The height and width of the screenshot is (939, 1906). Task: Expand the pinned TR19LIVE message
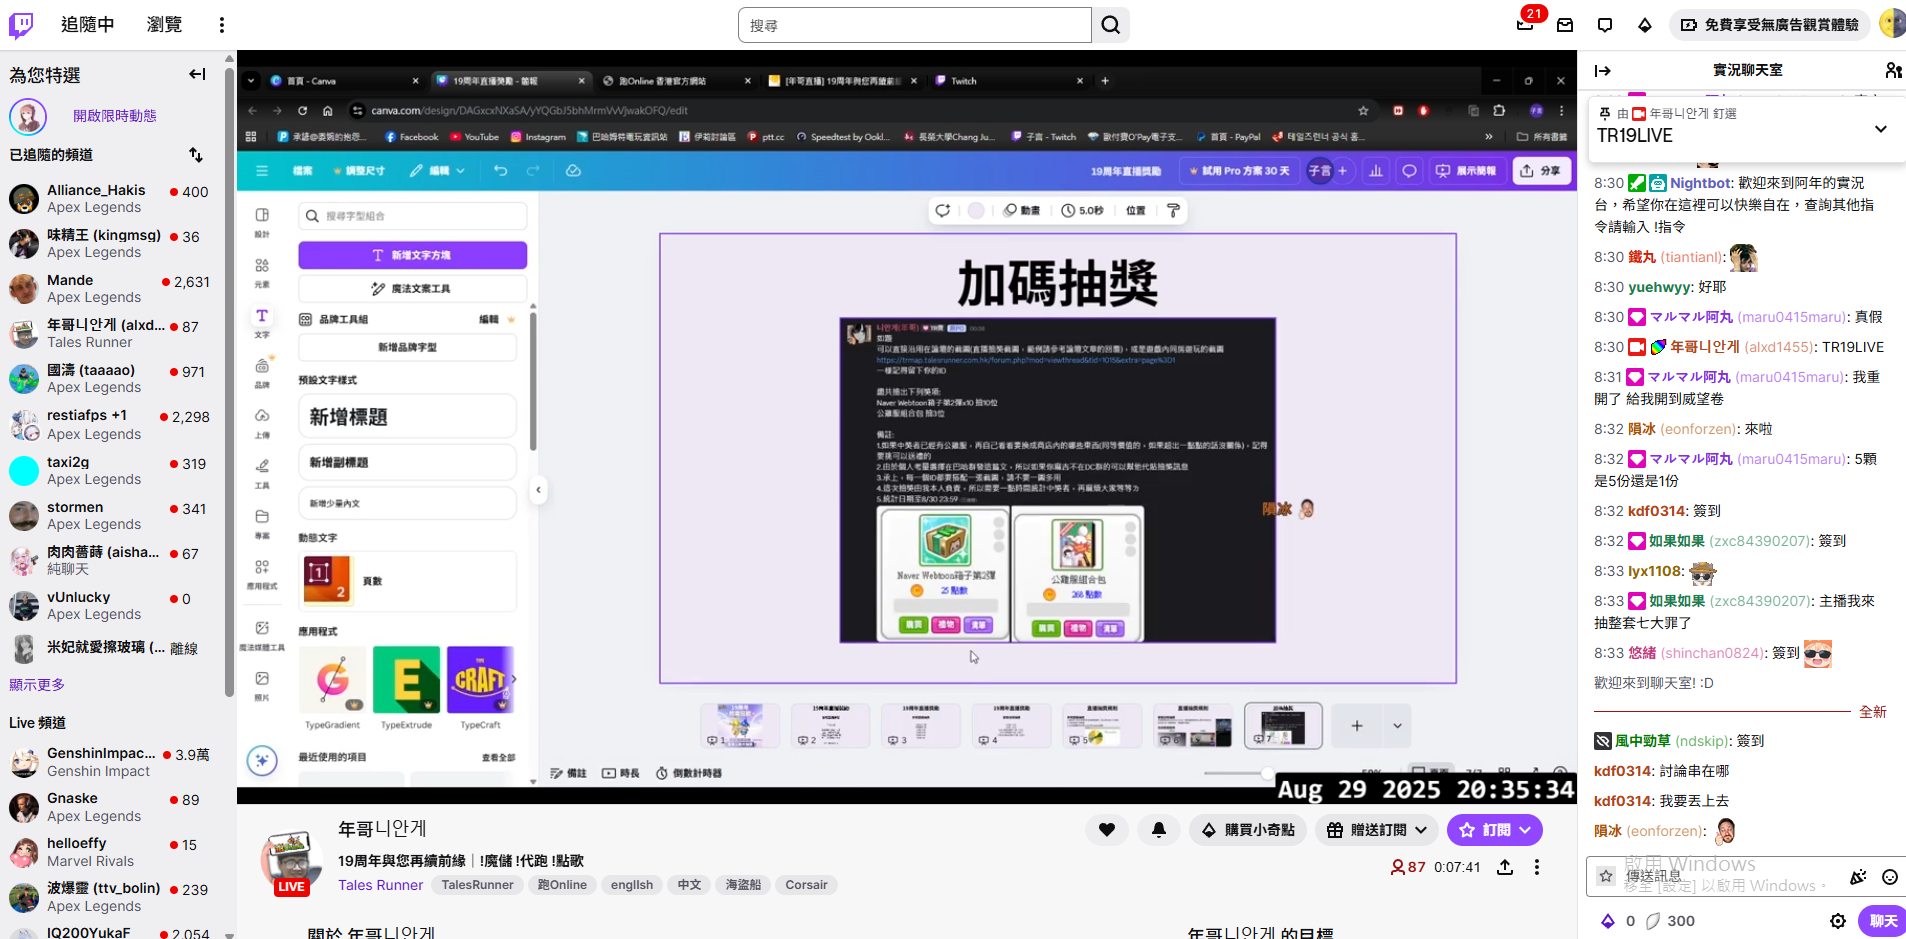click(1880, 128)
